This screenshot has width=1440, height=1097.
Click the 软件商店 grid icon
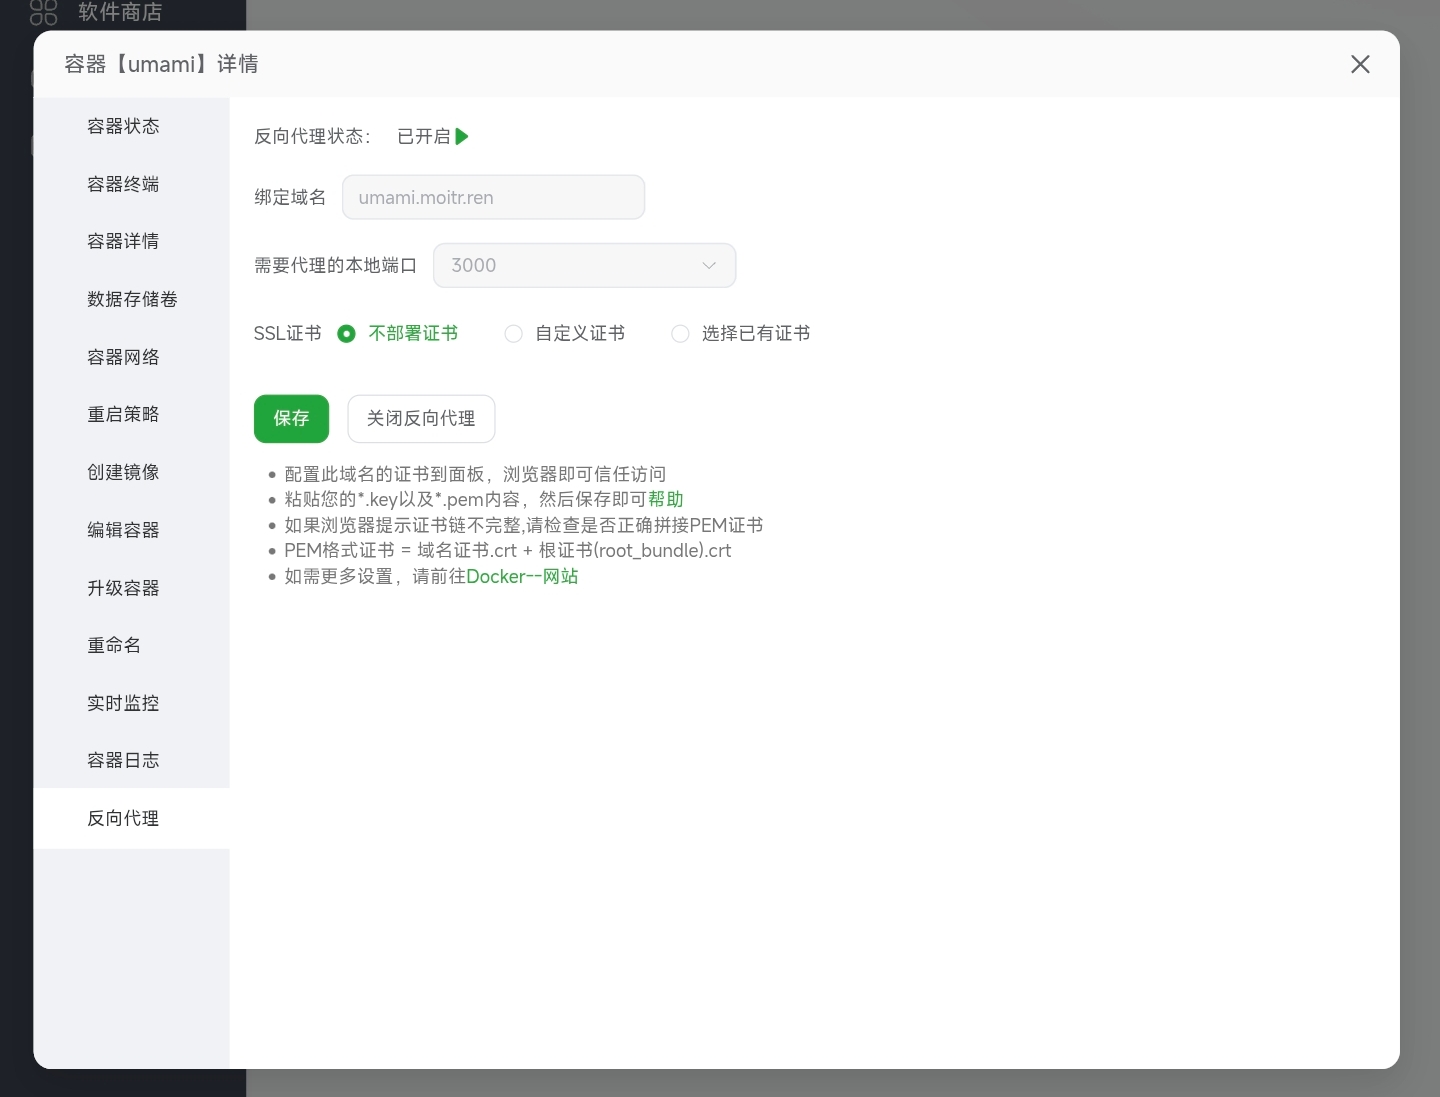(44, 12)
